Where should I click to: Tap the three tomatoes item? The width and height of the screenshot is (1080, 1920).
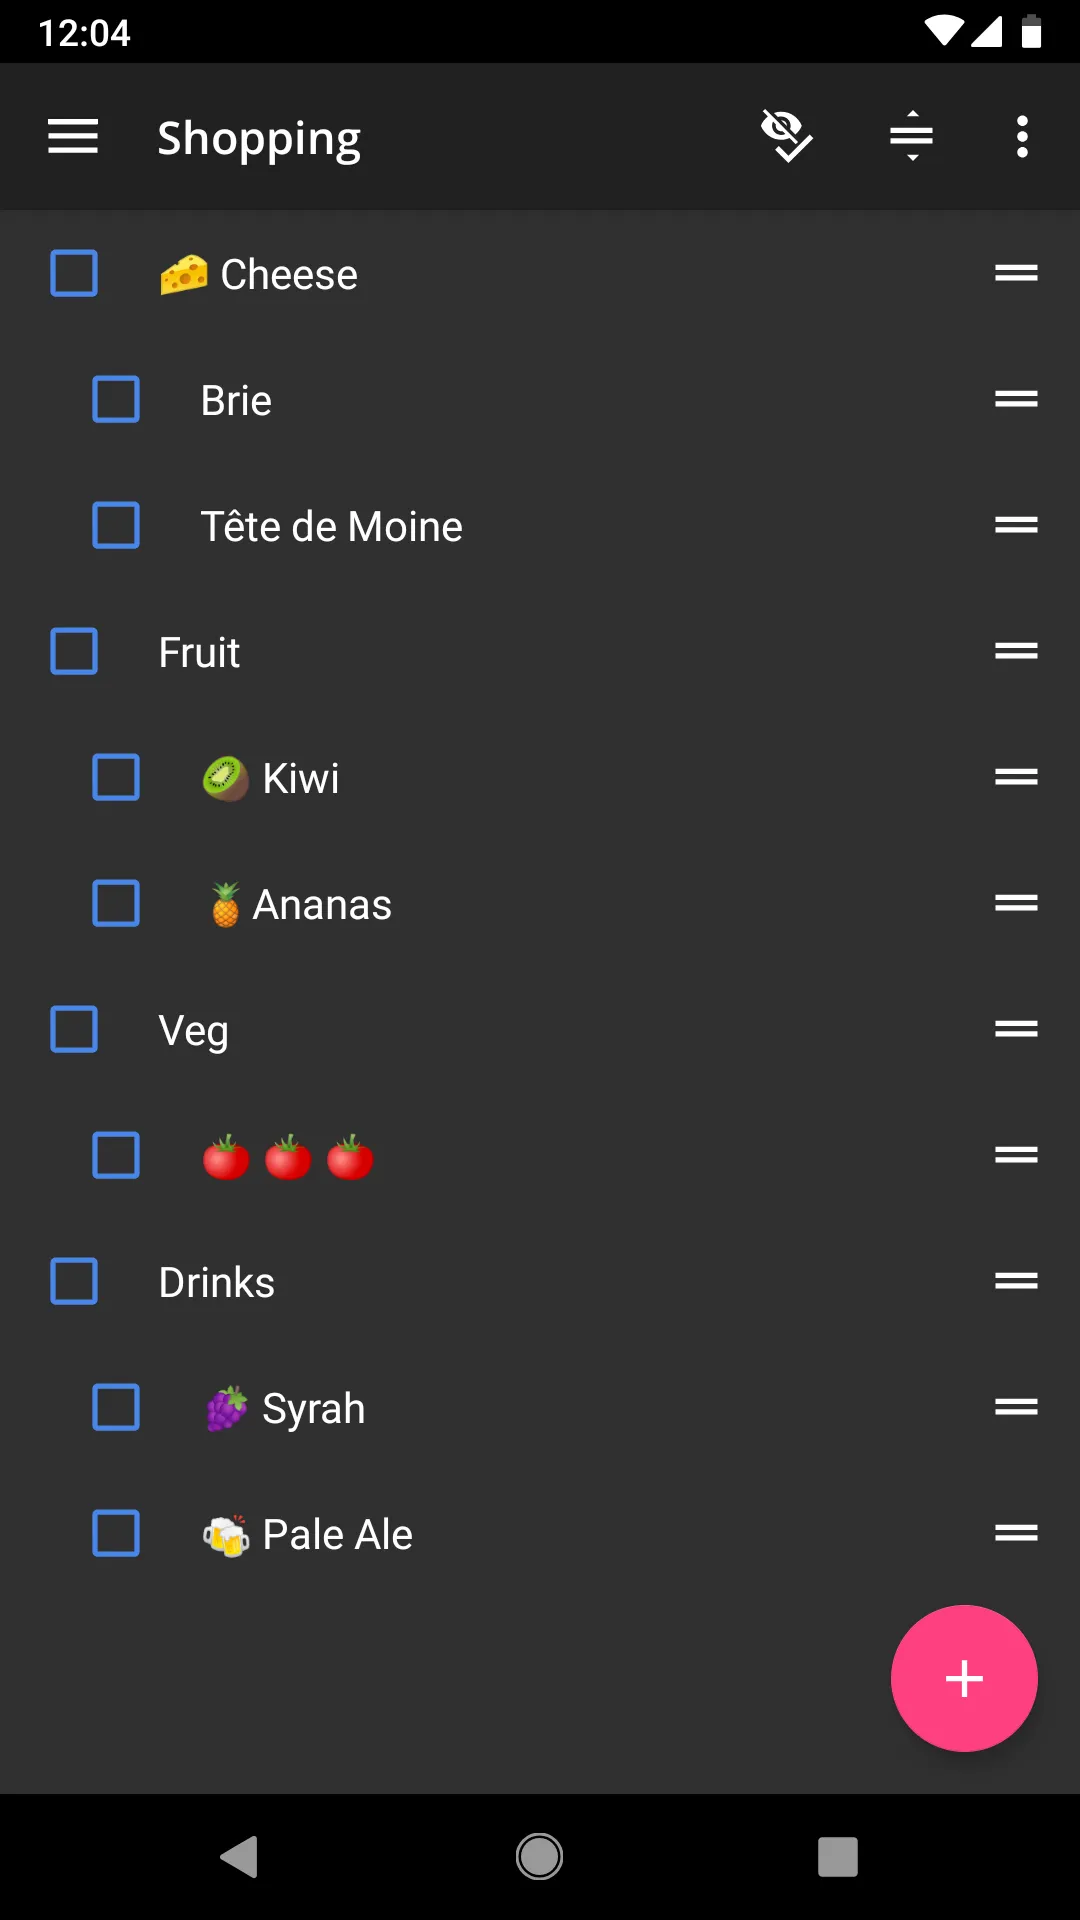(x=288, y=1156)
